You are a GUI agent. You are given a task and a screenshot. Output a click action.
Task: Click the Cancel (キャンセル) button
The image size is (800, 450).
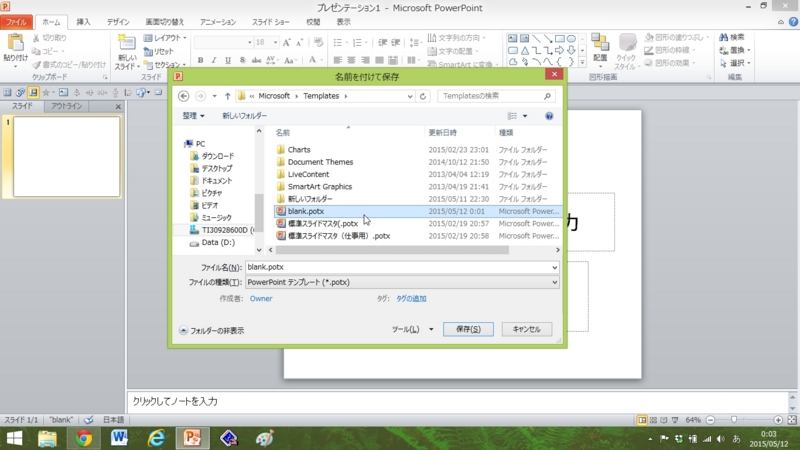pos(527,329)
